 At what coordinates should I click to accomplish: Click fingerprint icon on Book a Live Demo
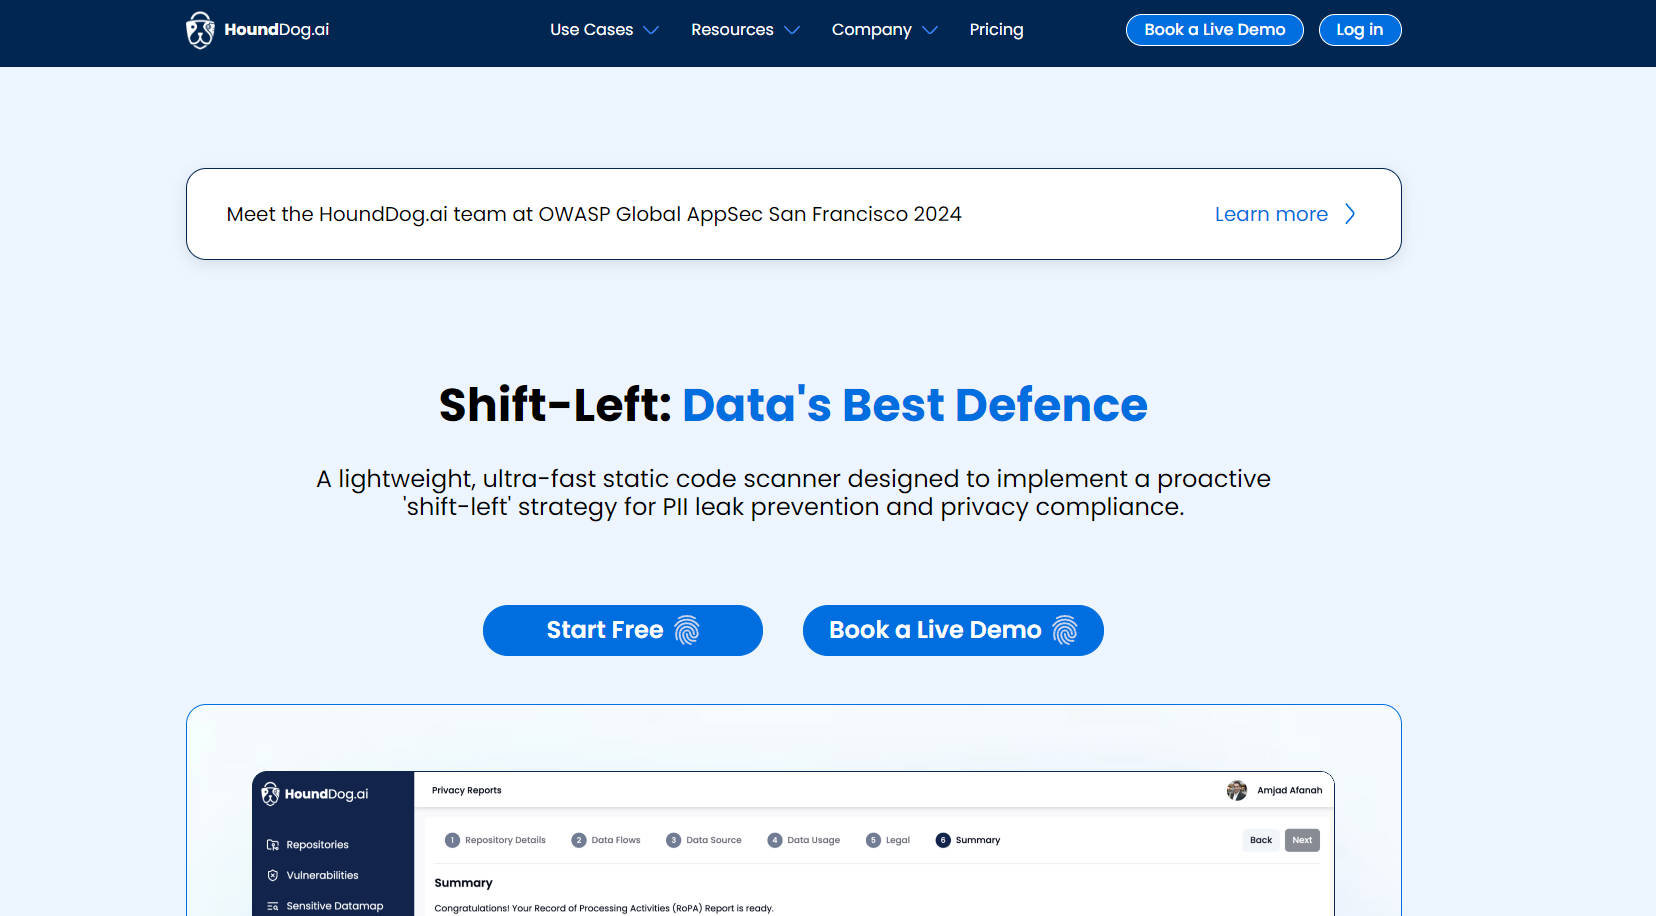tap(1065, 630)
